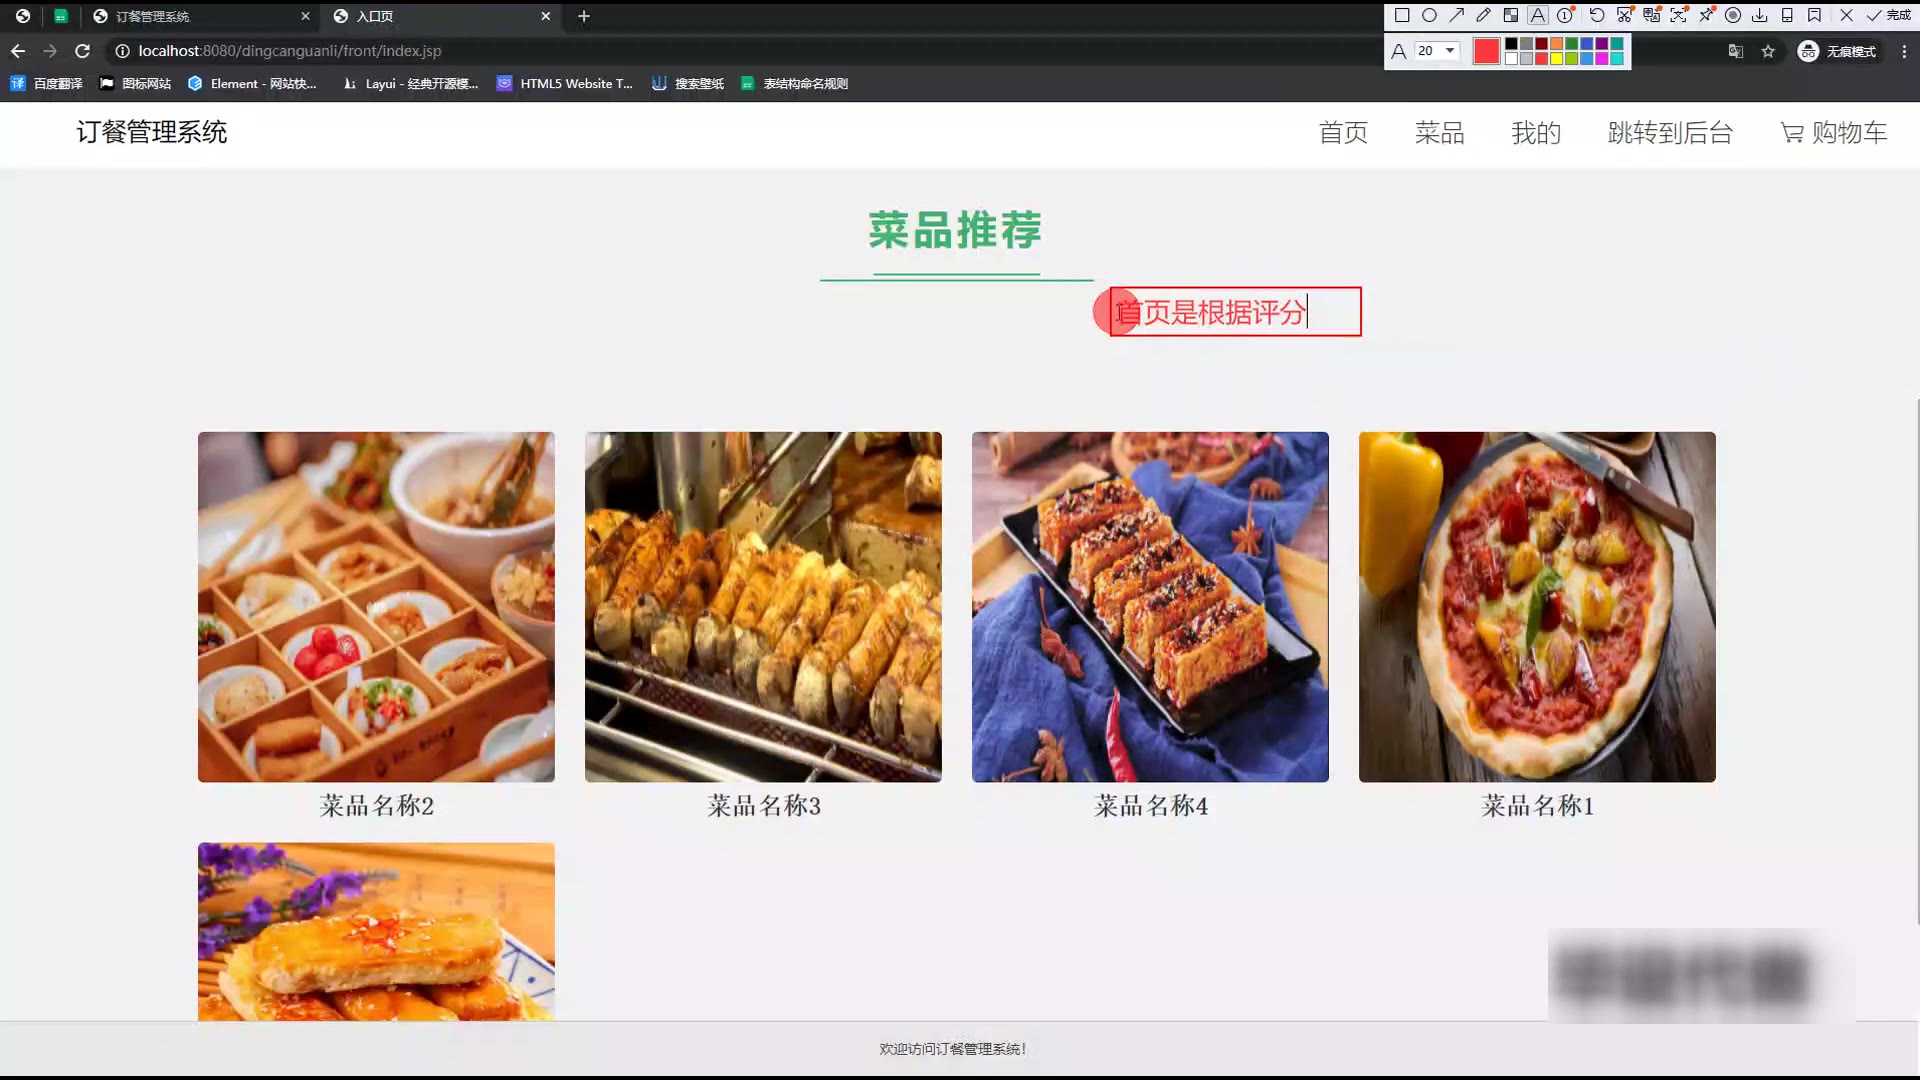The image size is (1920, 1080).
Task: Click the current red color swatch
Action: (x=1487, y=51)
